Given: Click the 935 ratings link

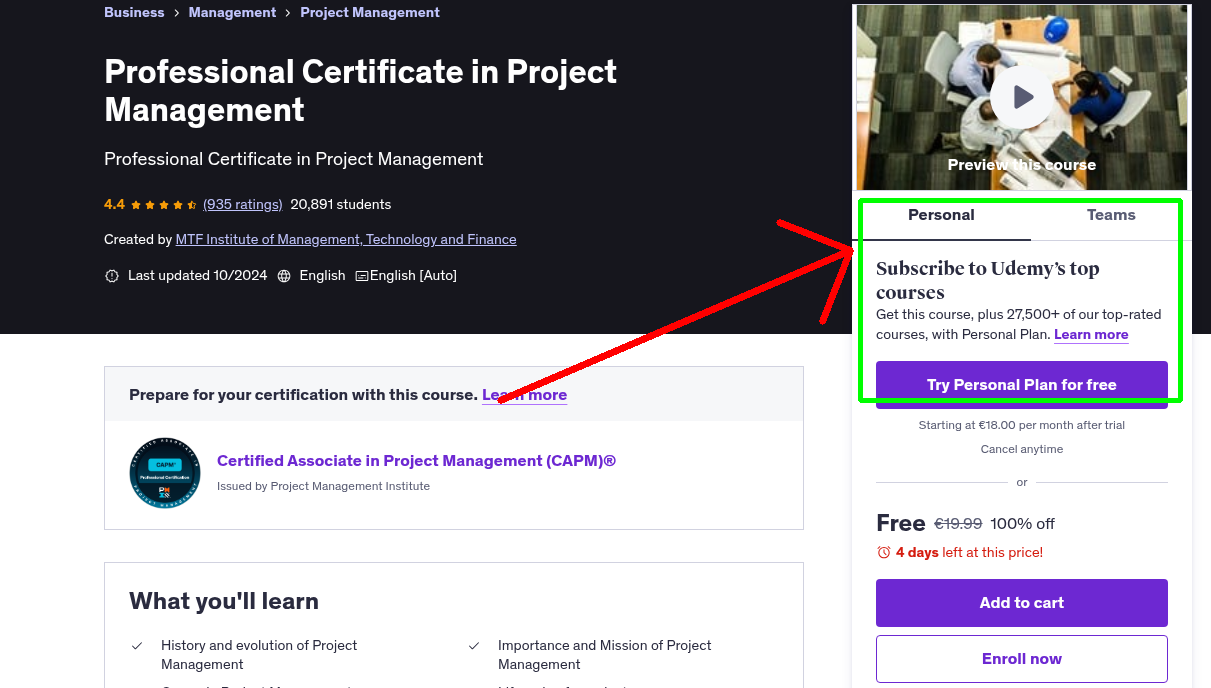Looking at the screenshot, I should click(243, 204).
